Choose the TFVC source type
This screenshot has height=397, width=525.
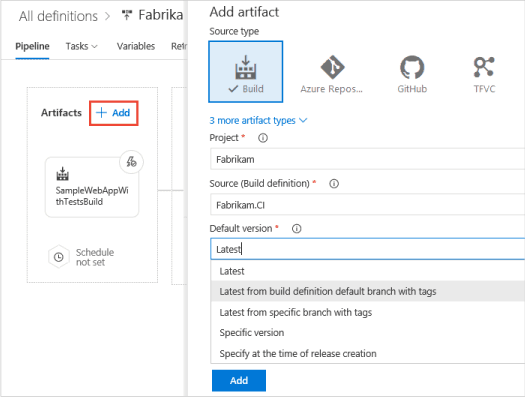pos(484,74)
